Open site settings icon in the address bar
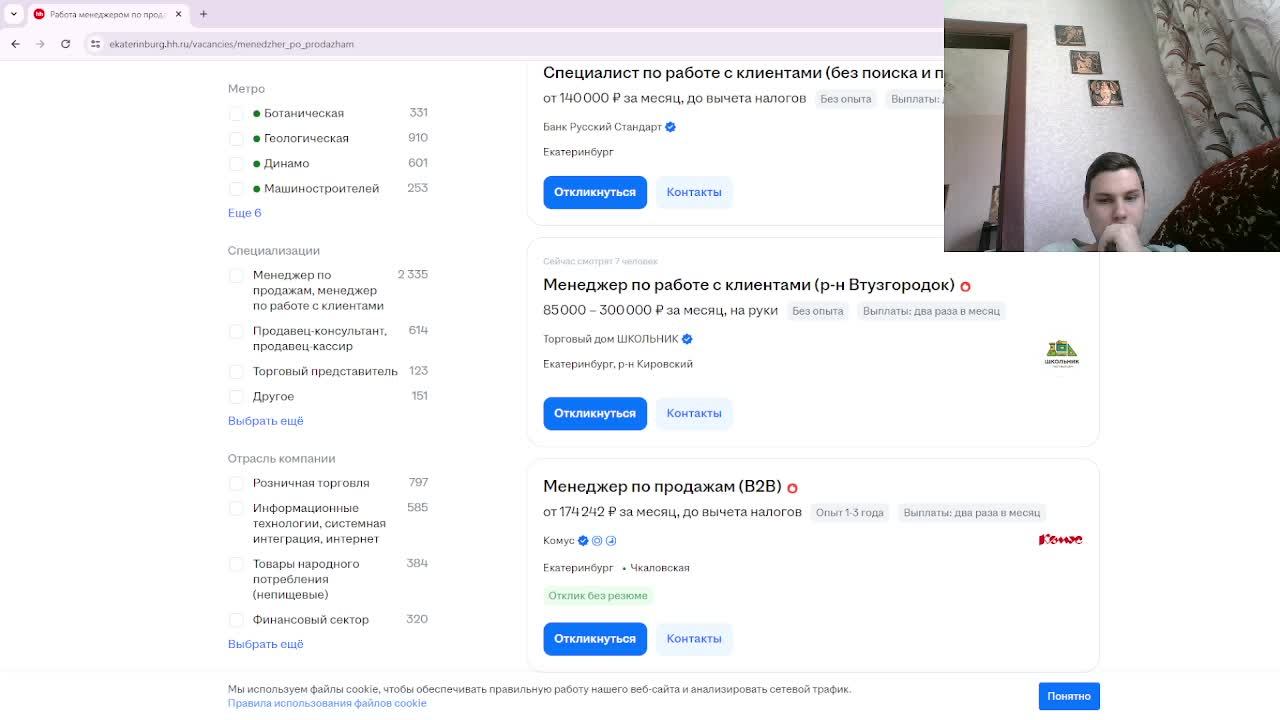Image resolution: width=1280 pixels, height=720 pixels. coord(95,44)
